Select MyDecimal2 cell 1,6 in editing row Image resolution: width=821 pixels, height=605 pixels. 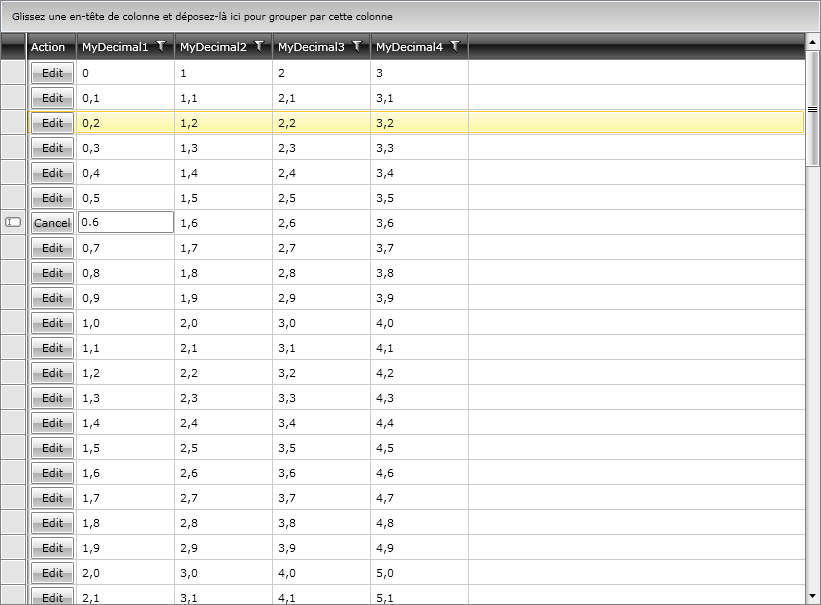(x=224, y=223)
